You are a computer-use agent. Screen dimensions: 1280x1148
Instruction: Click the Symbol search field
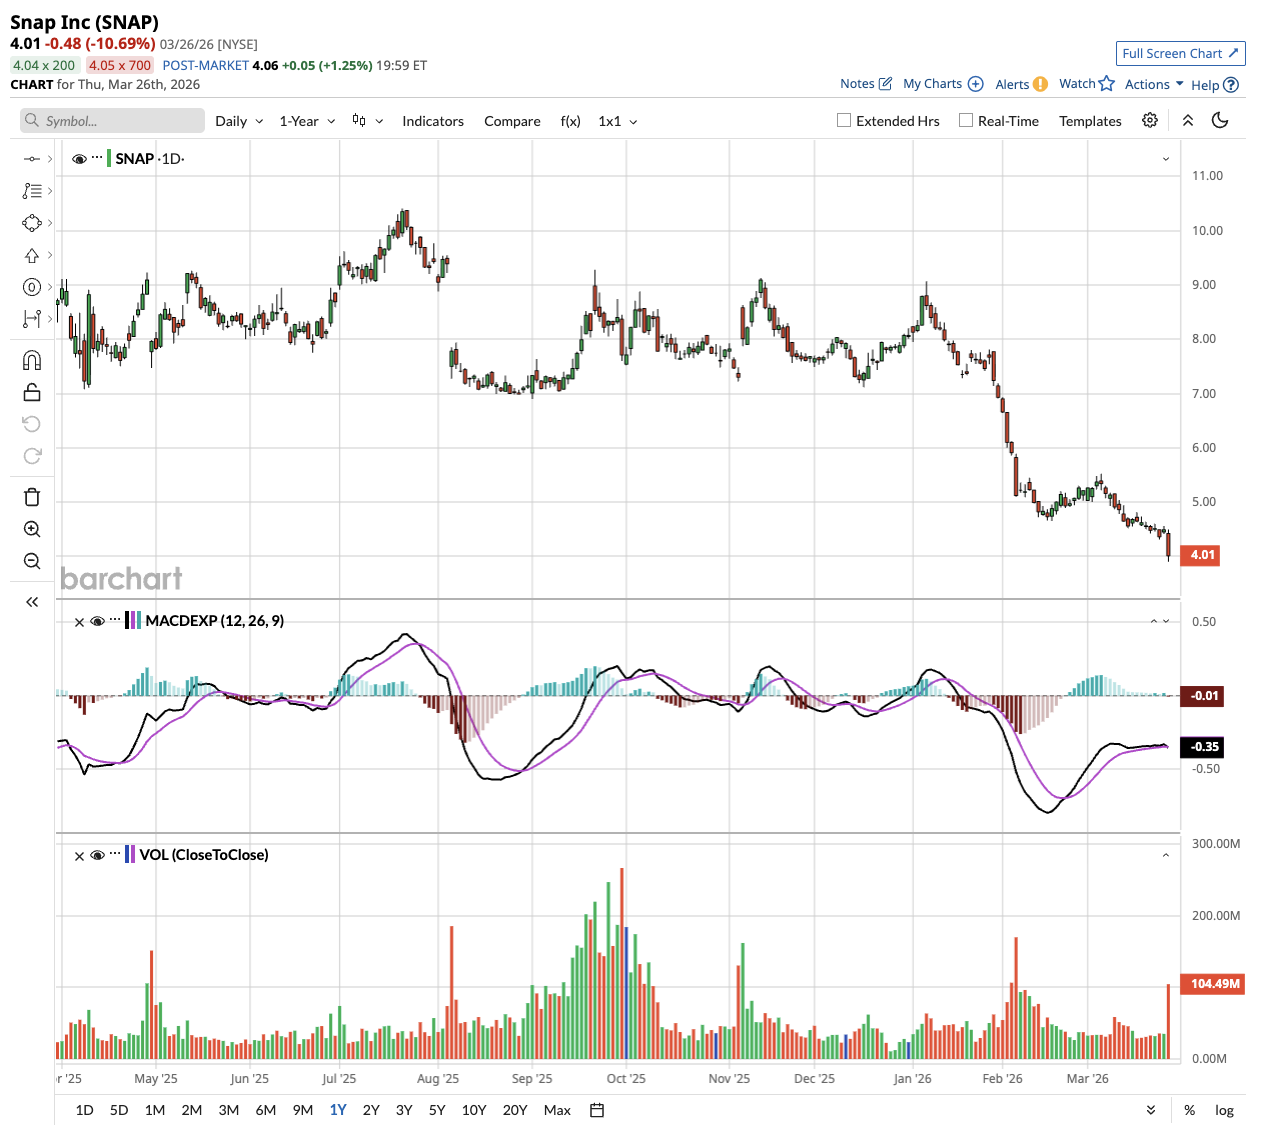[x=112, y=121]
